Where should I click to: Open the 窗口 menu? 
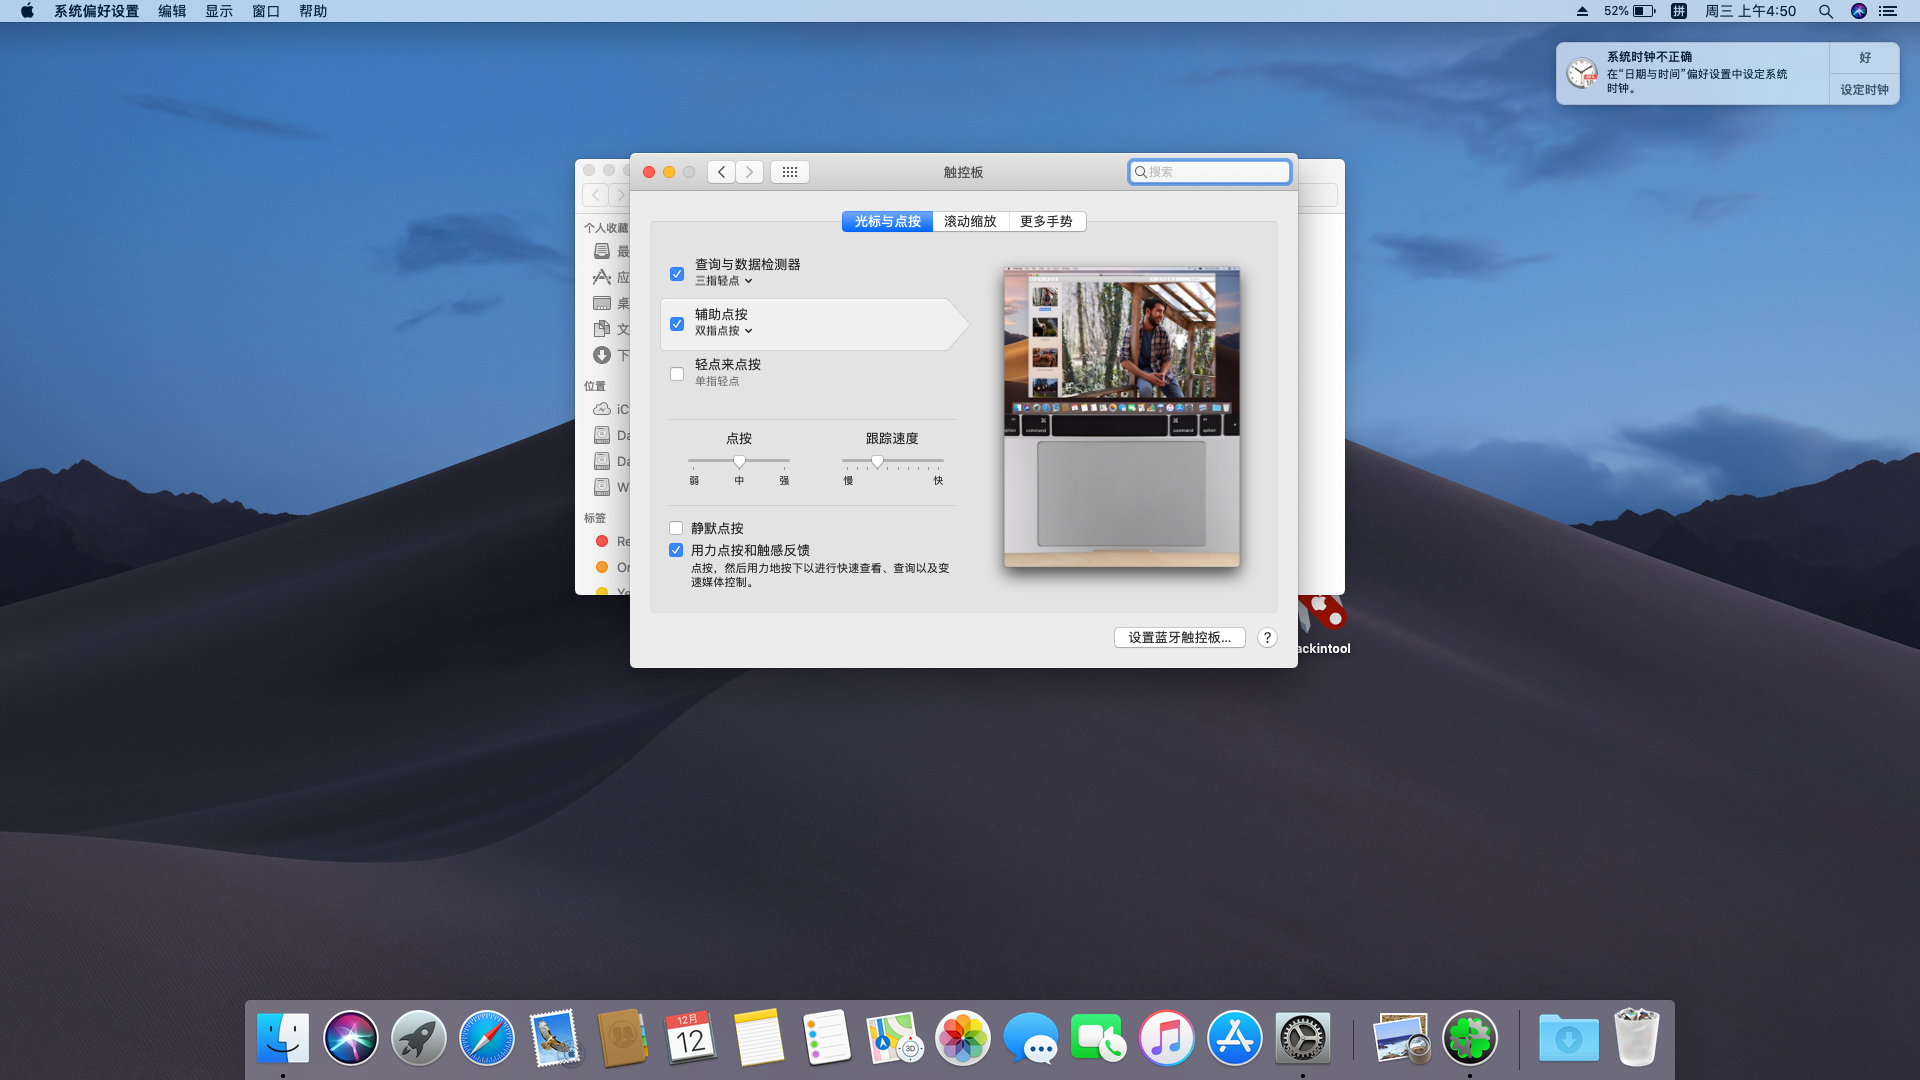point(266,11)
